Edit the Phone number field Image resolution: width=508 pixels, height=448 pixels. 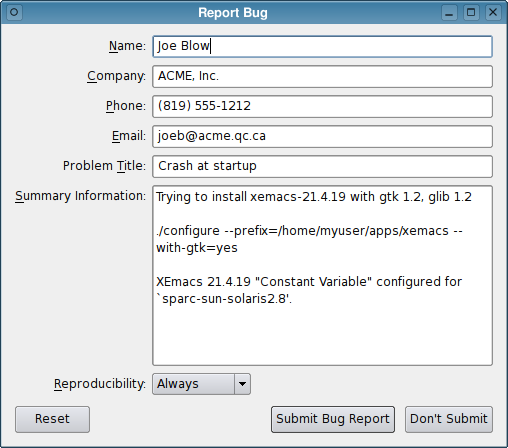click(x=322, y=106)
